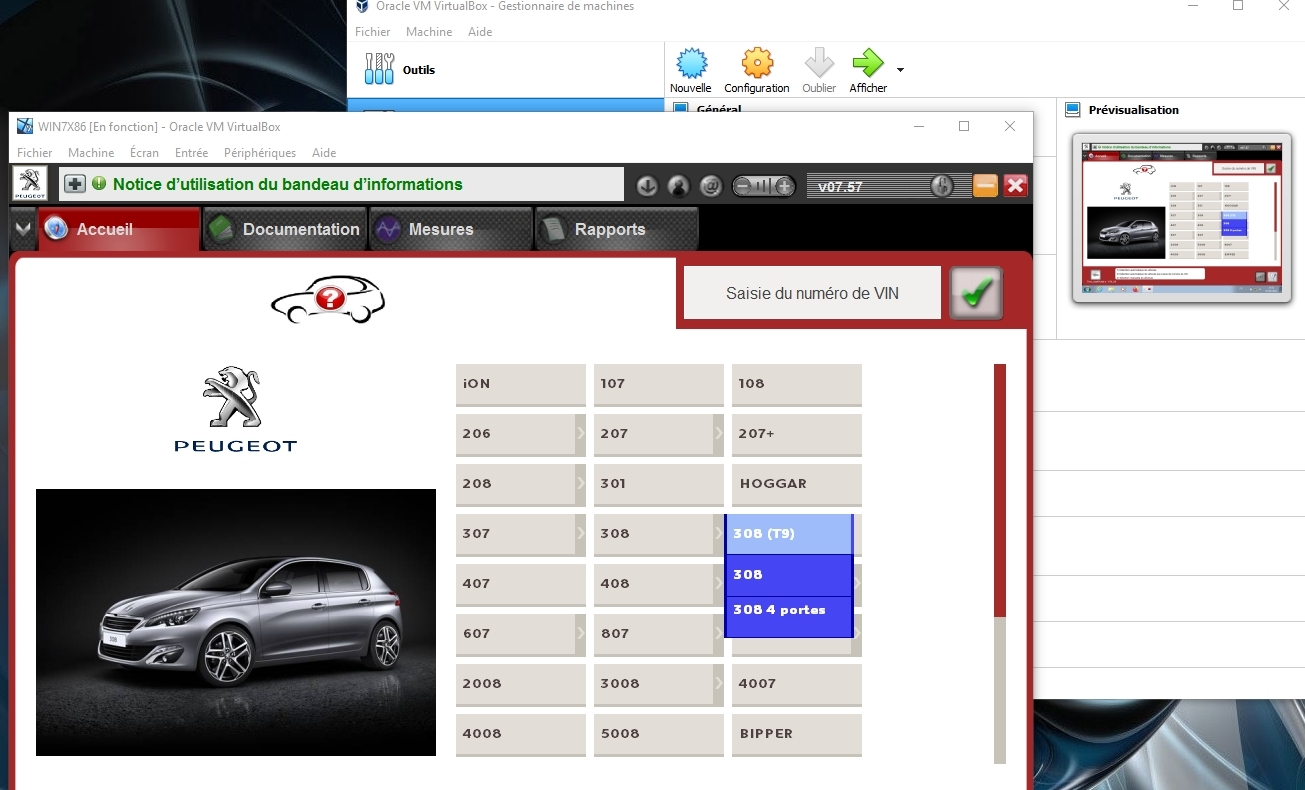The height and width of the screenshot is (790, 1305).
Task: Validate VIN with the green checkmark button
Action: pyautogui.click(x=976, y=293)
